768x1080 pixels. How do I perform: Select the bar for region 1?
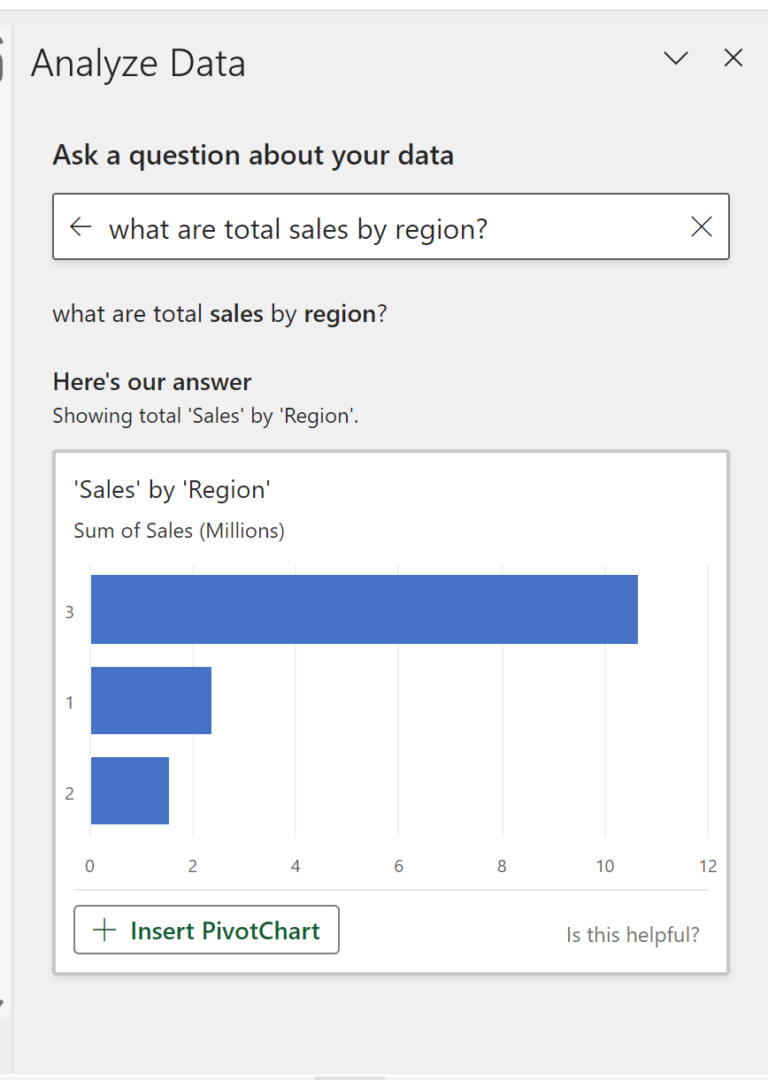coord(151,700)
